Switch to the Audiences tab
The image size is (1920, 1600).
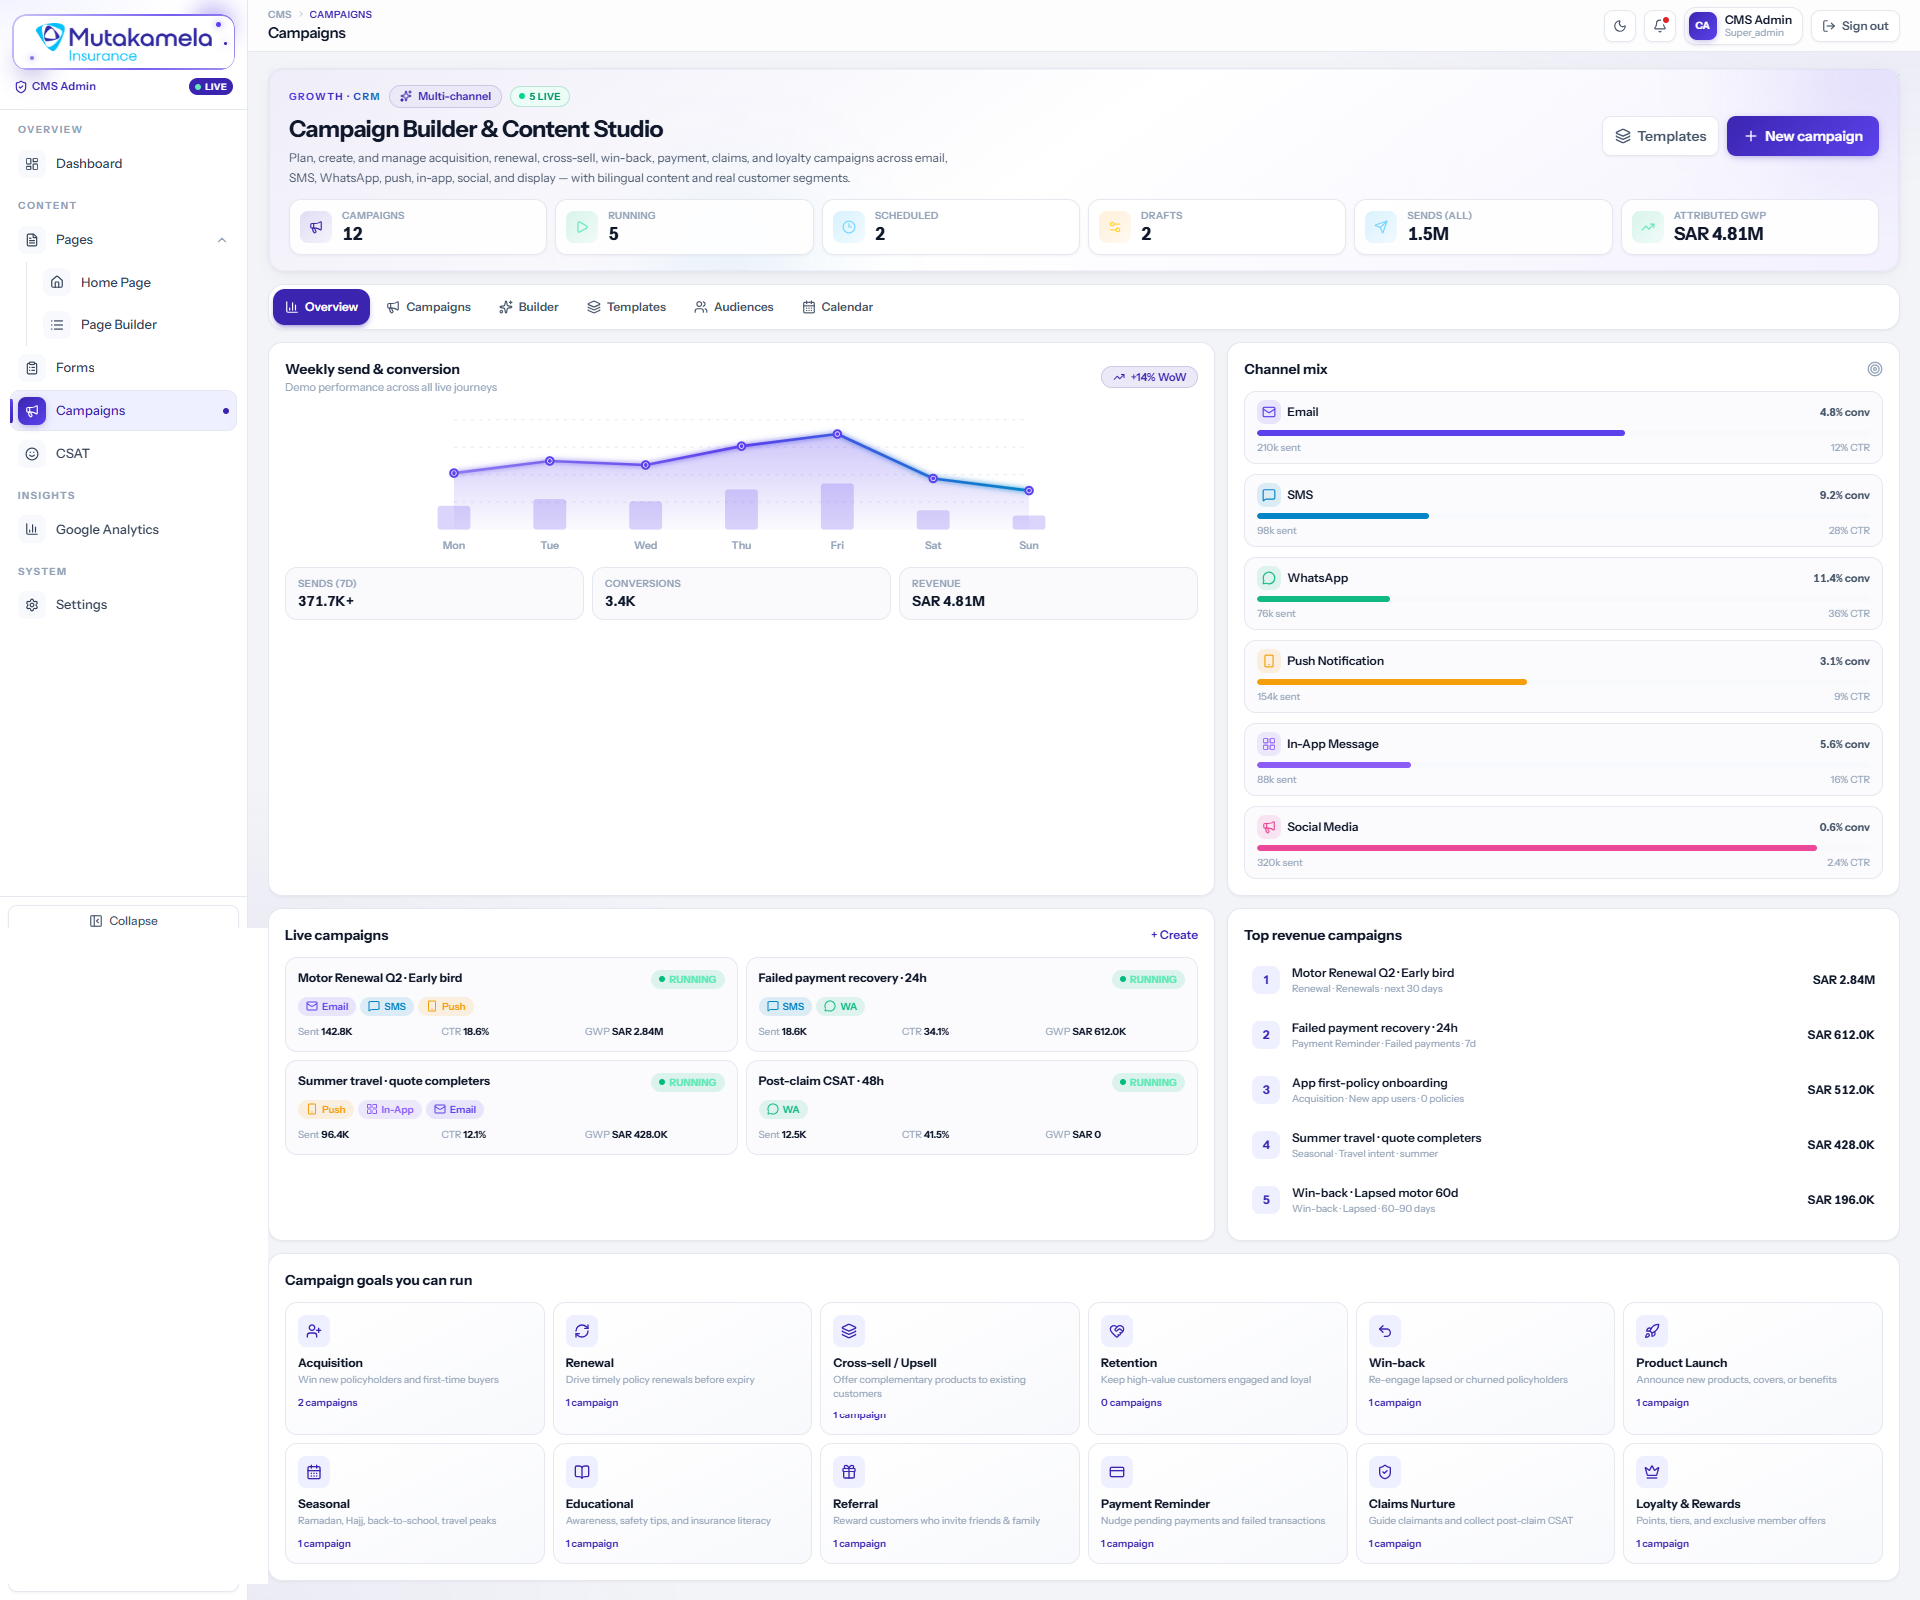tap(734, 307)
